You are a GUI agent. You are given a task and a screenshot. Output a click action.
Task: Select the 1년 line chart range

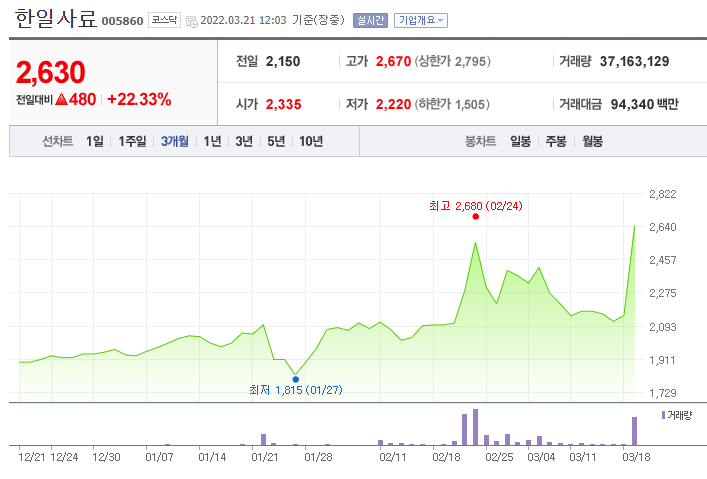[212, 141]
